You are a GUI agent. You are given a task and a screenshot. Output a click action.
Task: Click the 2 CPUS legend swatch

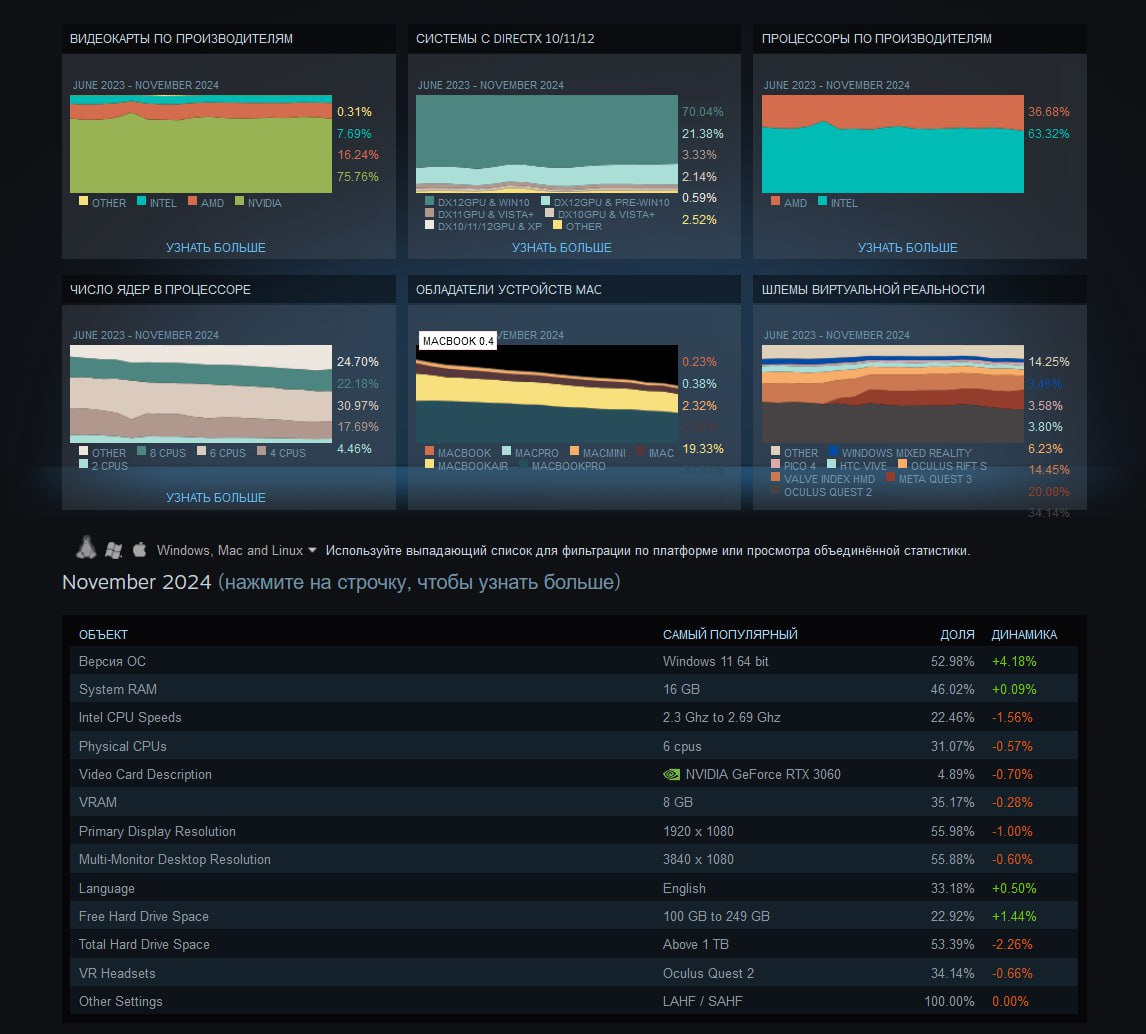click(83, 464)
